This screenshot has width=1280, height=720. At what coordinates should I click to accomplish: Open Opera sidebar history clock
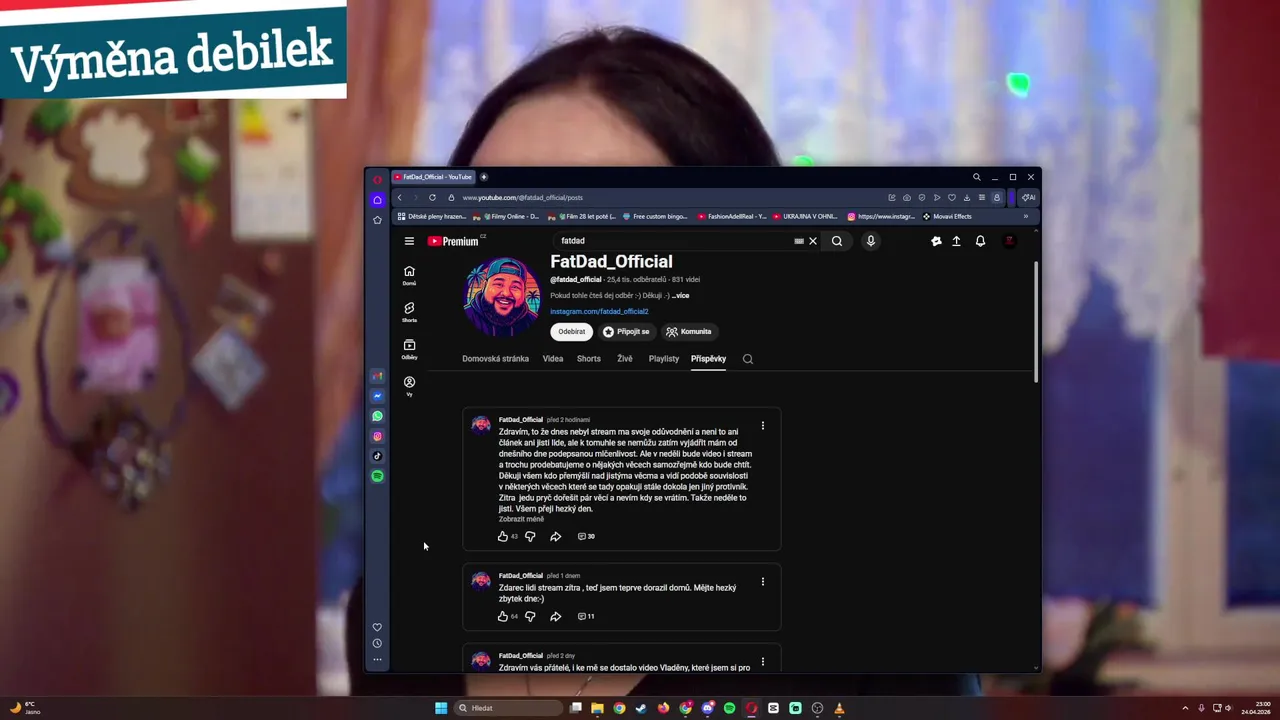(377, 643)
